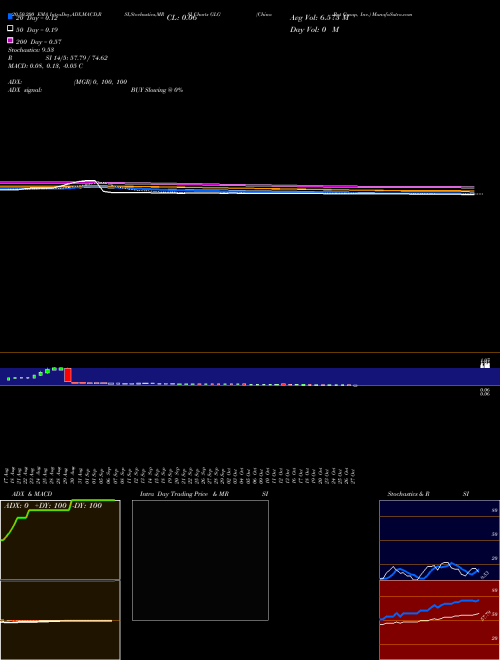This screenshot has height=660, width=500.
Task: Click the 'ADX: 0 +DY: 100 -DY: 100' readout
Action: click(53, 506)
